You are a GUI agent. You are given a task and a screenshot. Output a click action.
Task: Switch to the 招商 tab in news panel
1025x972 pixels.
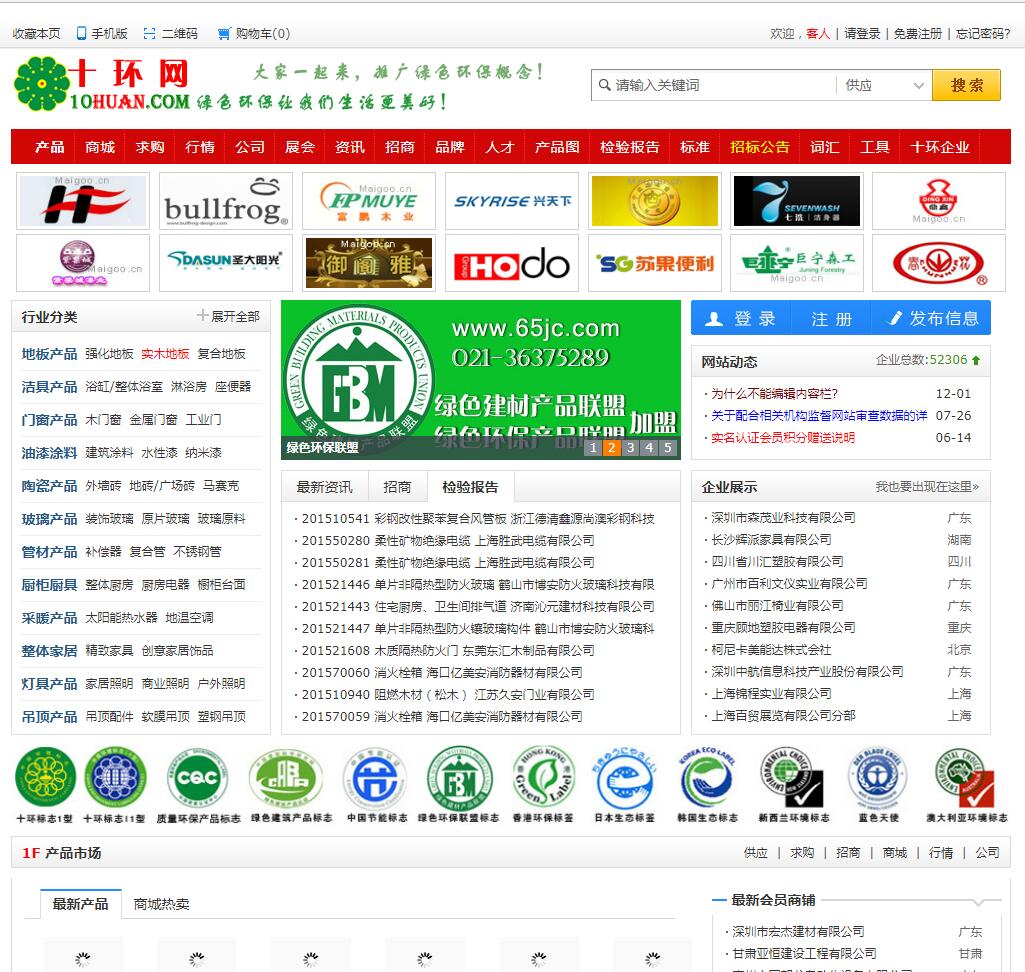pyautogui.click(x=397, y=487)
